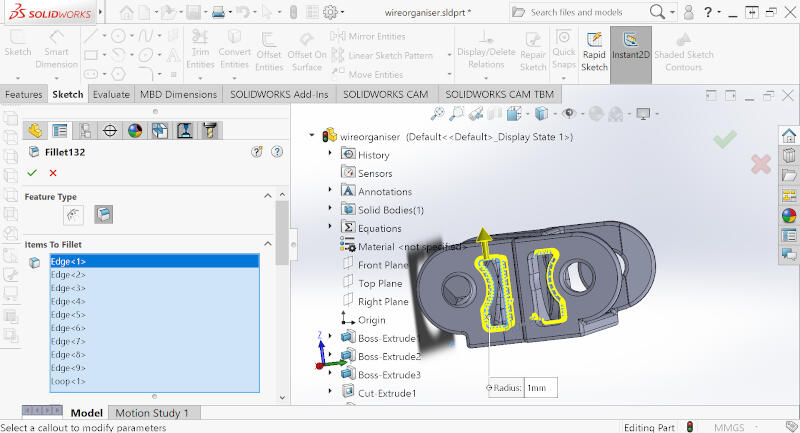The width and height of the screenshot is (800, 433).
Task: Select Edge<5> in the fillet list
Action: point(154,315)
